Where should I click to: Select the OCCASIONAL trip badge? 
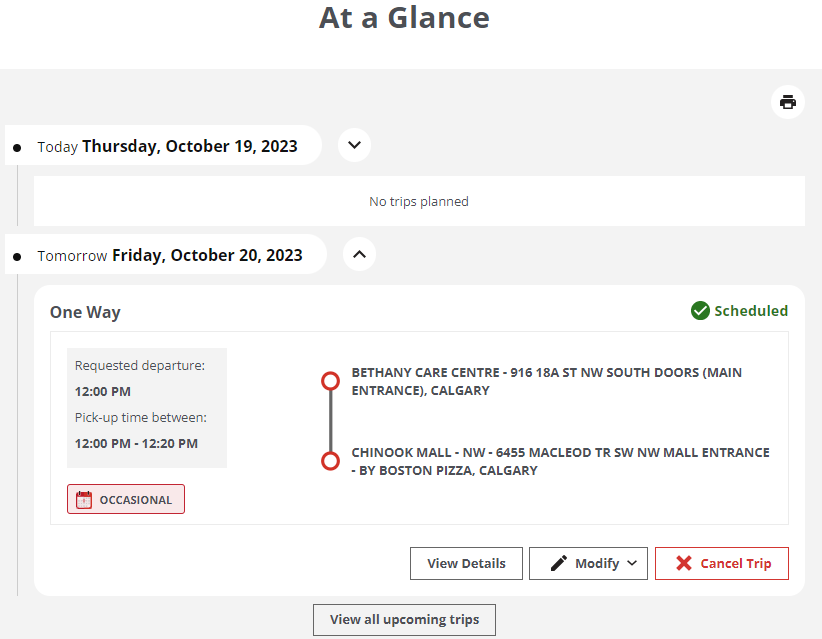[x=125, y=499]
